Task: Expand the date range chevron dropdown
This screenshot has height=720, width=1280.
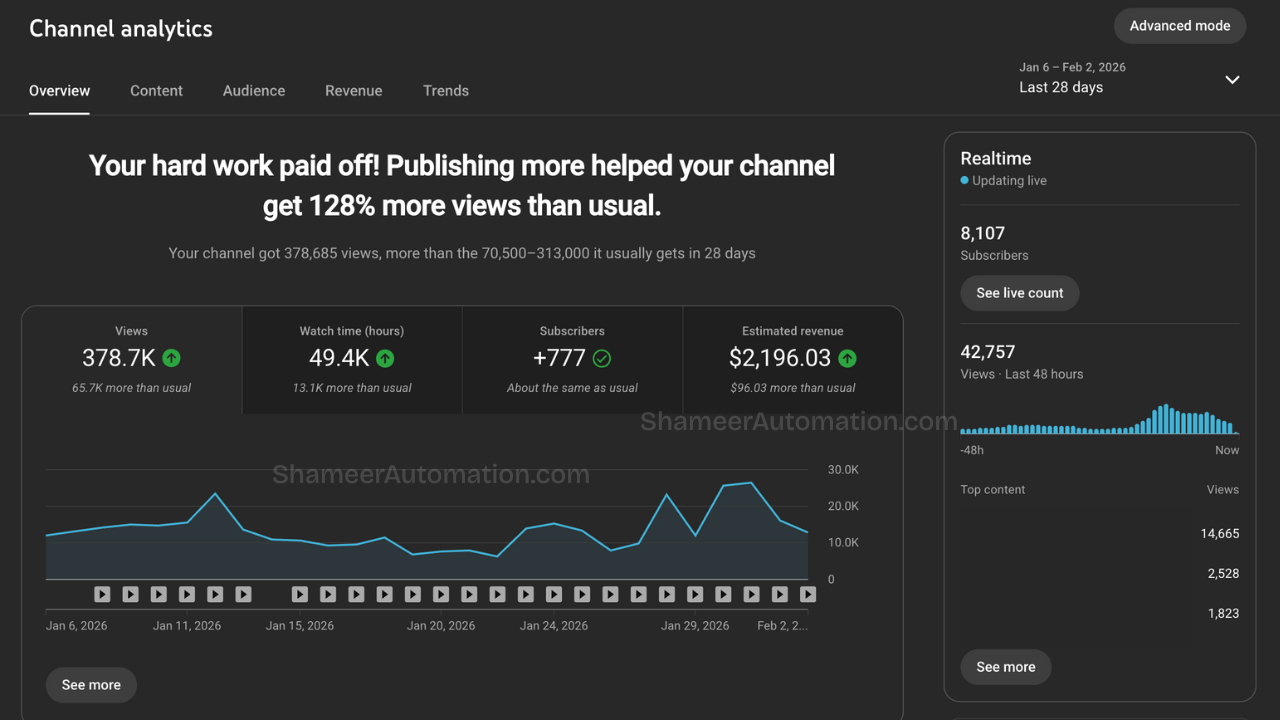Action: coord(1232,80)
